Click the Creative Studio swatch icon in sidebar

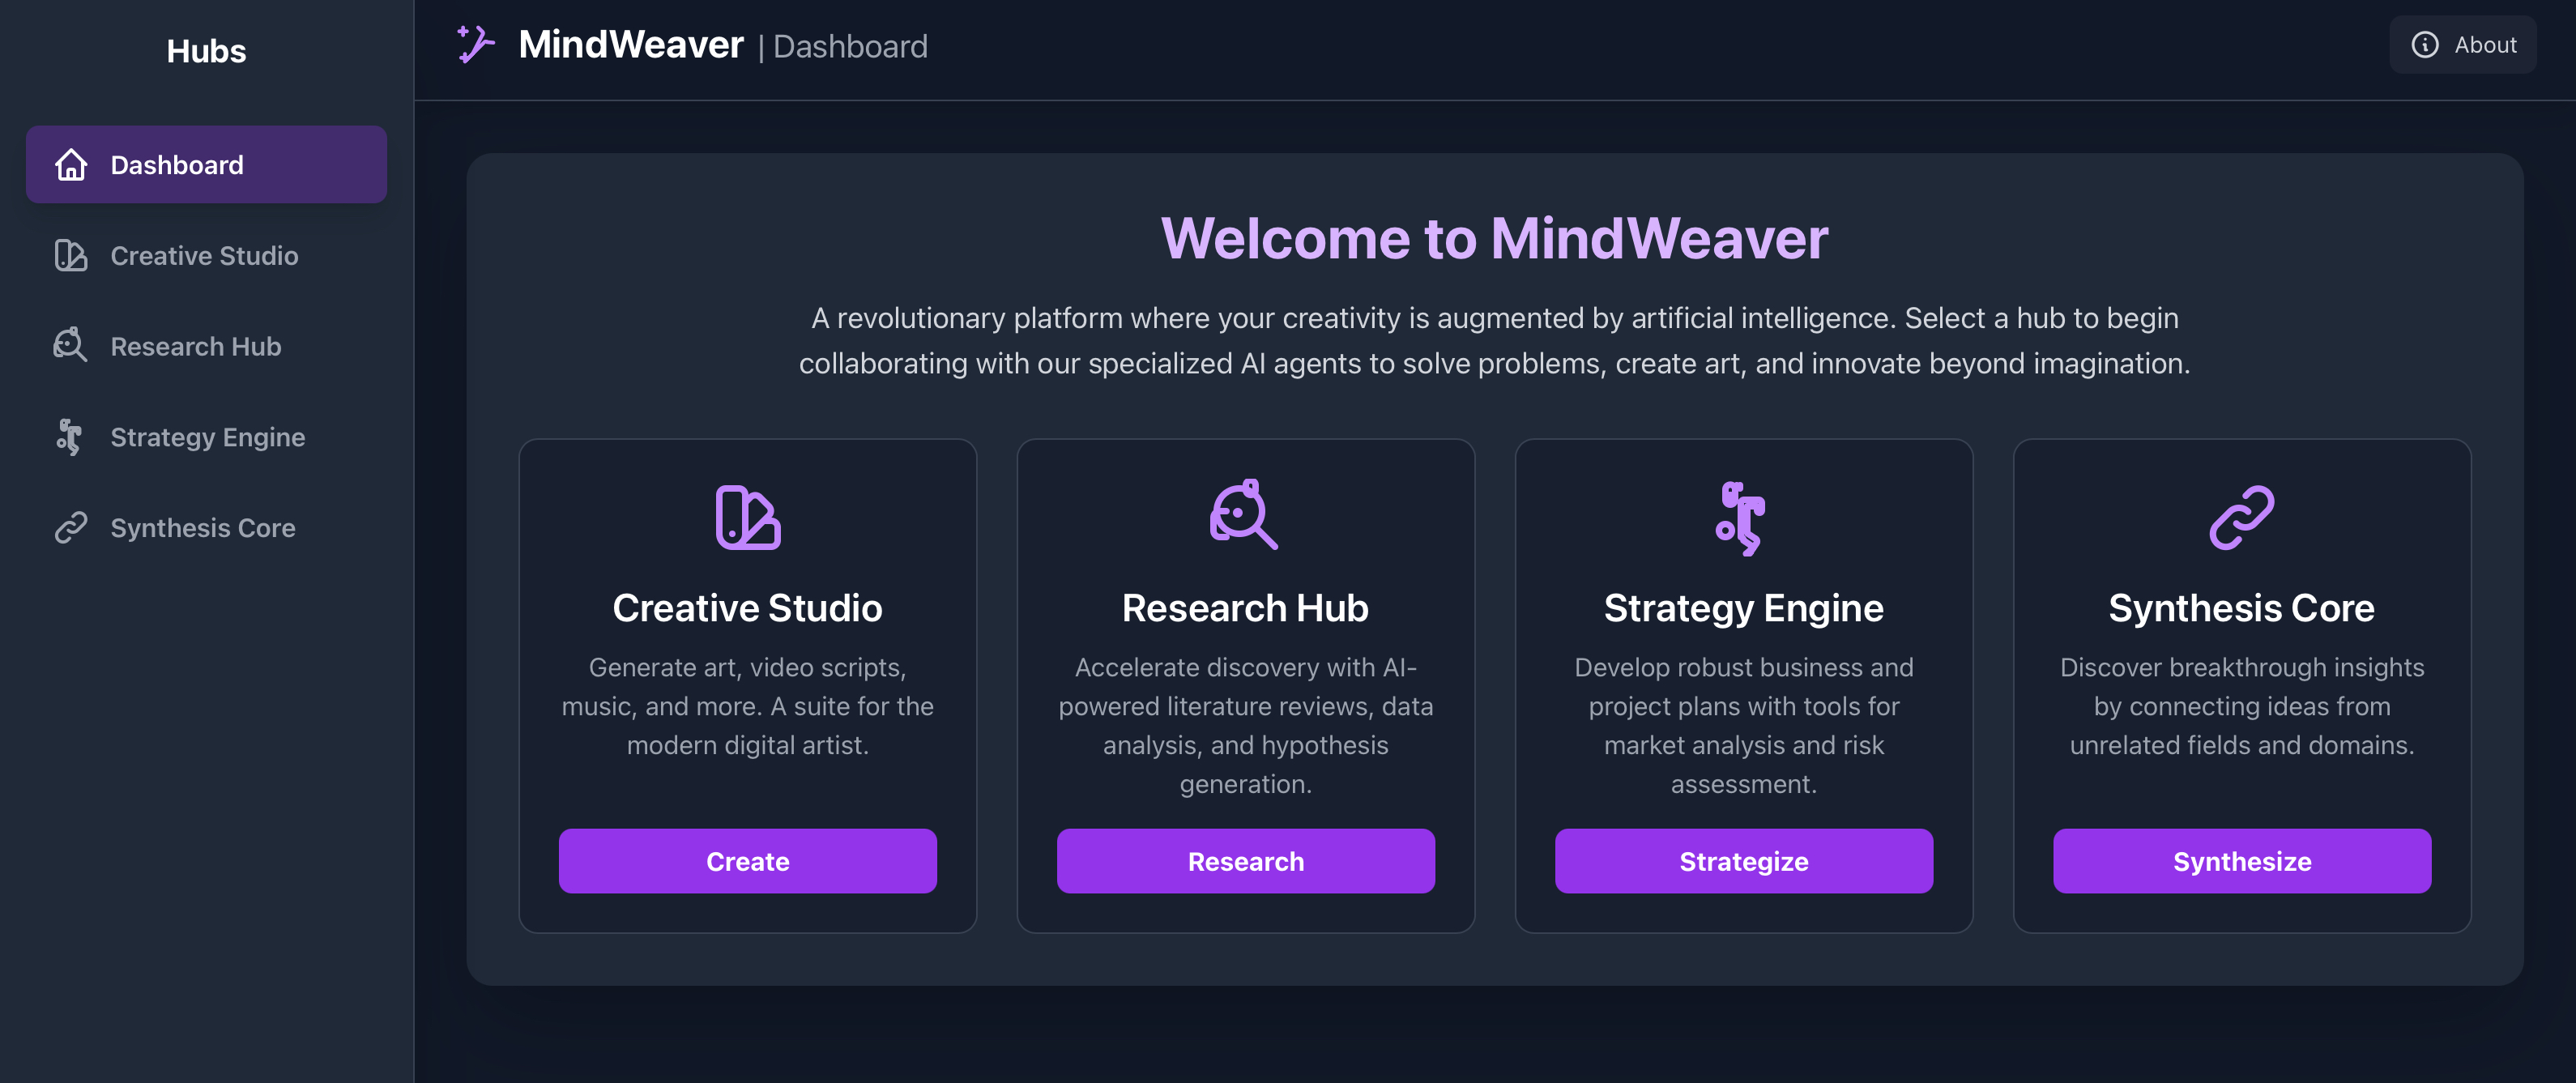pyautogui.click(x=71, y=256)
